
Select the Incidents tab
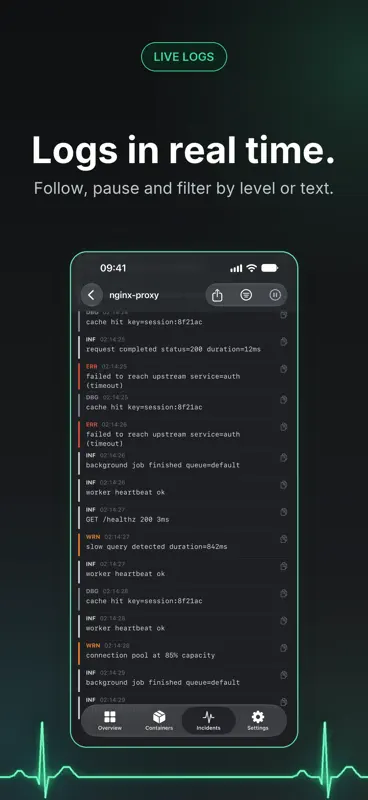pyautogui.click(x=208, y=721)
